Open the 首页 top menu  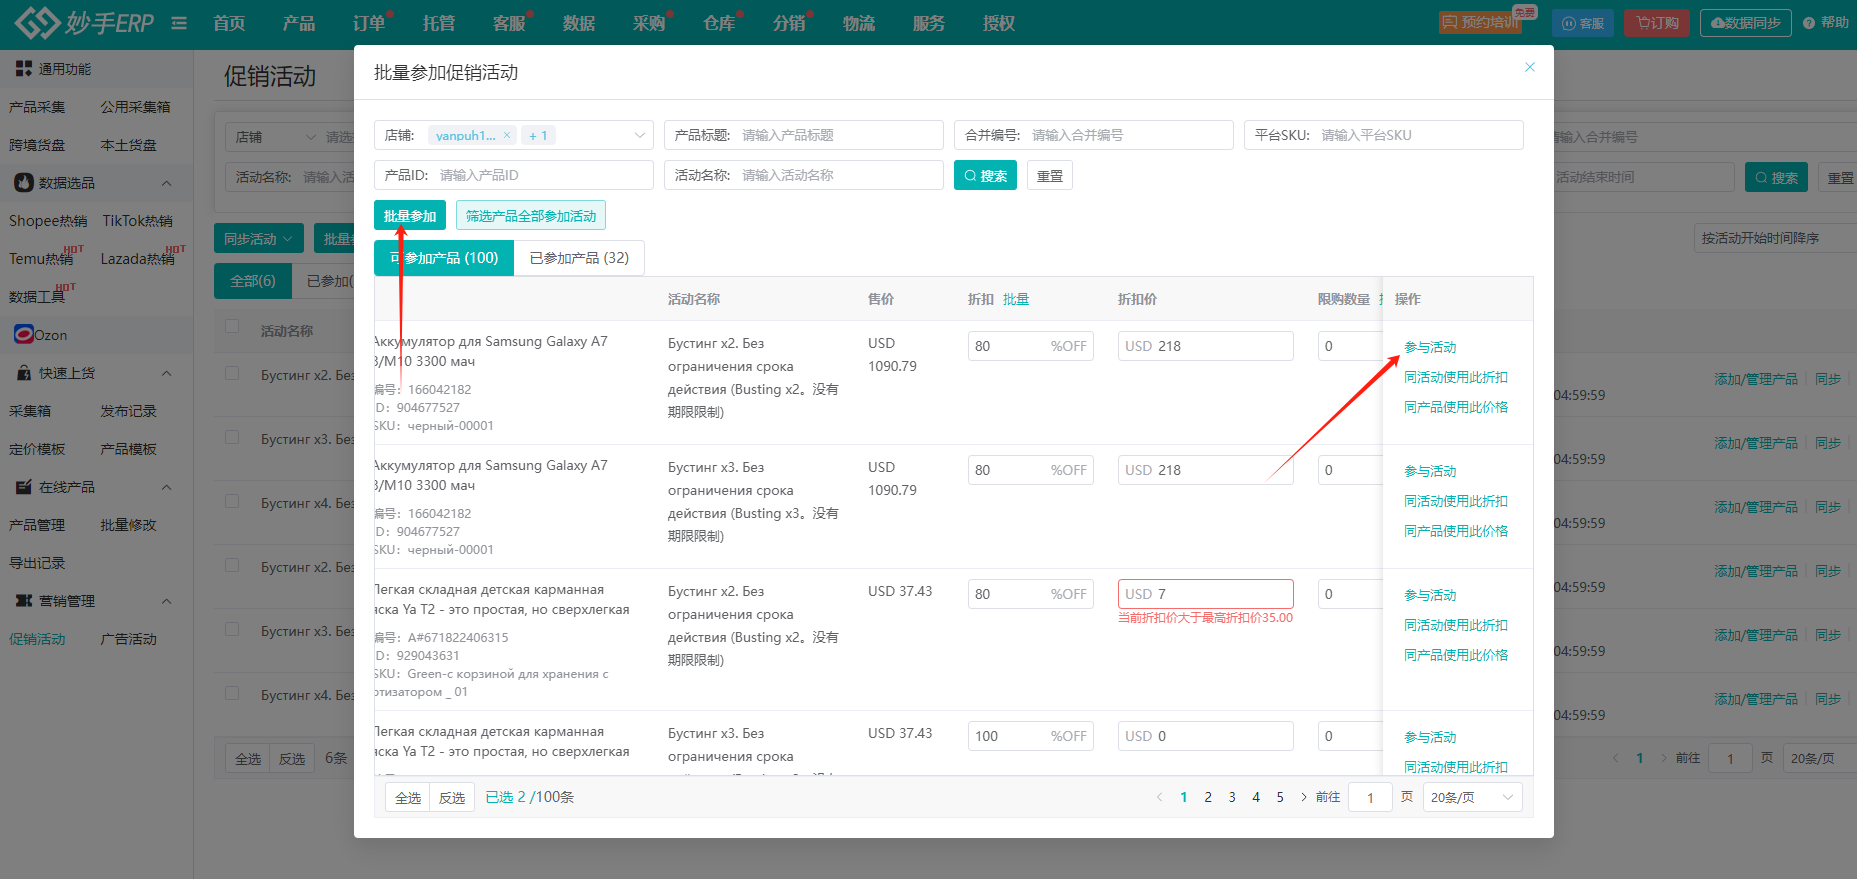coord(229,23)
